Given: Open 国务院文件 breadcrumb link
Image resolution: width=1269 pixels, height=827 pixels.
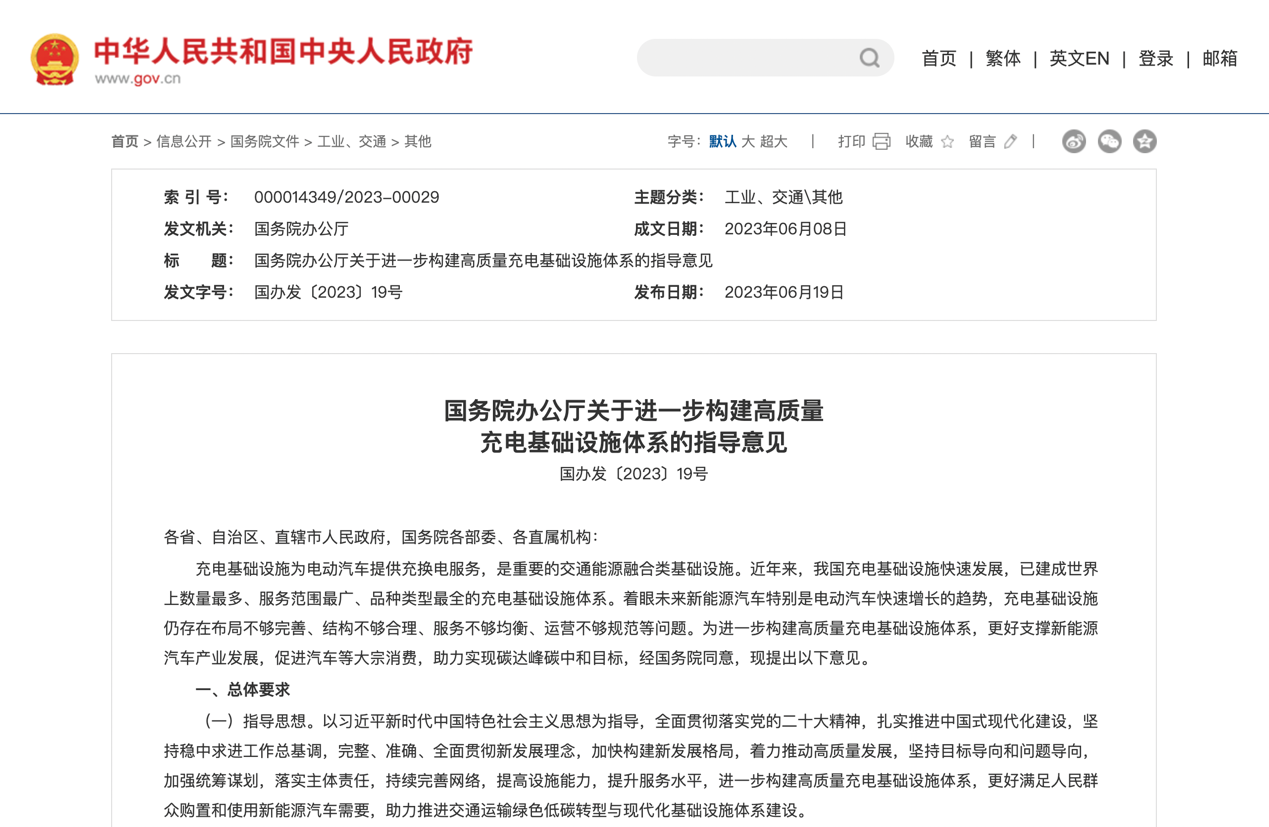Looking at the screenshot, I should pos(264,142).
